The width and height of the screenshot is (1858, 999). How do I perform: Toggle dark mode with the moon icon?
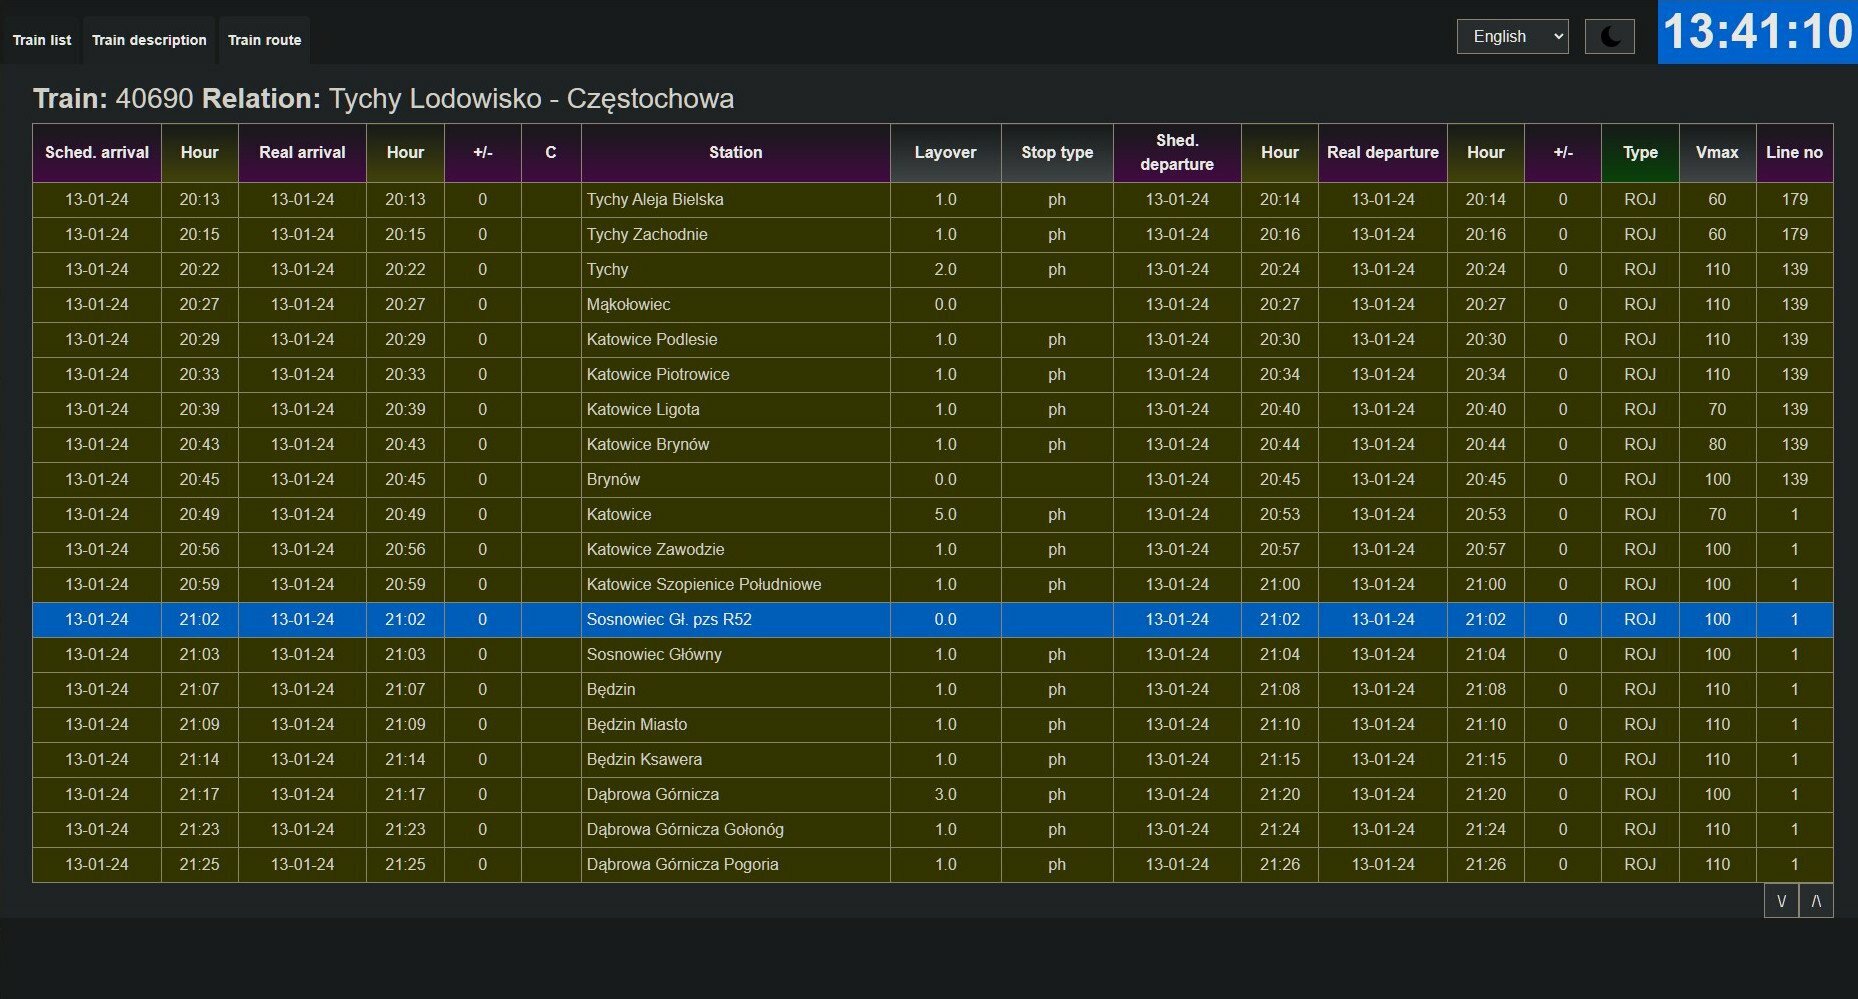click(x=1609, y=37)
